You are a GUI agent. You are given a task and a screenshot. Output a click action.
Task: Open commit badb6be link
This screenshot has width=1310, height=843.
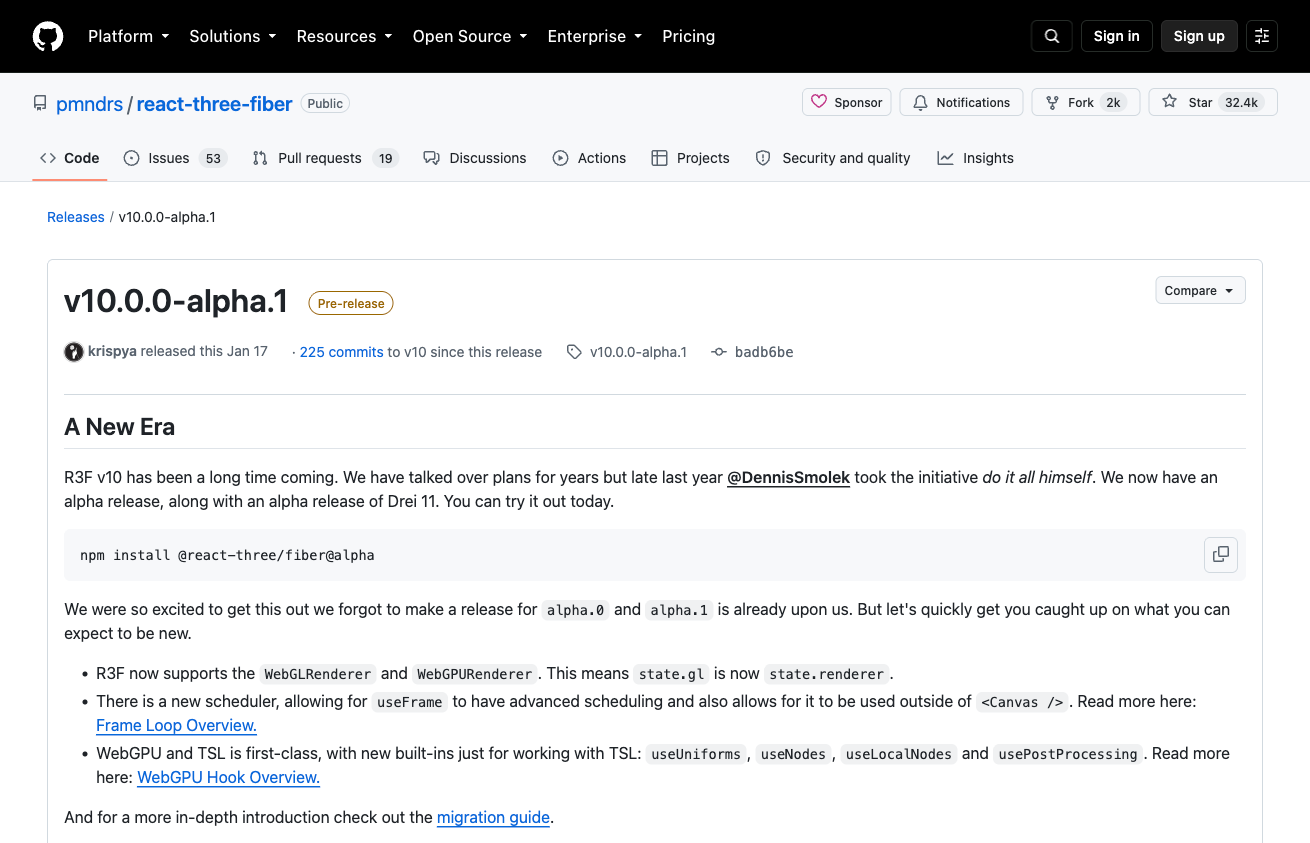coord(764,352)
